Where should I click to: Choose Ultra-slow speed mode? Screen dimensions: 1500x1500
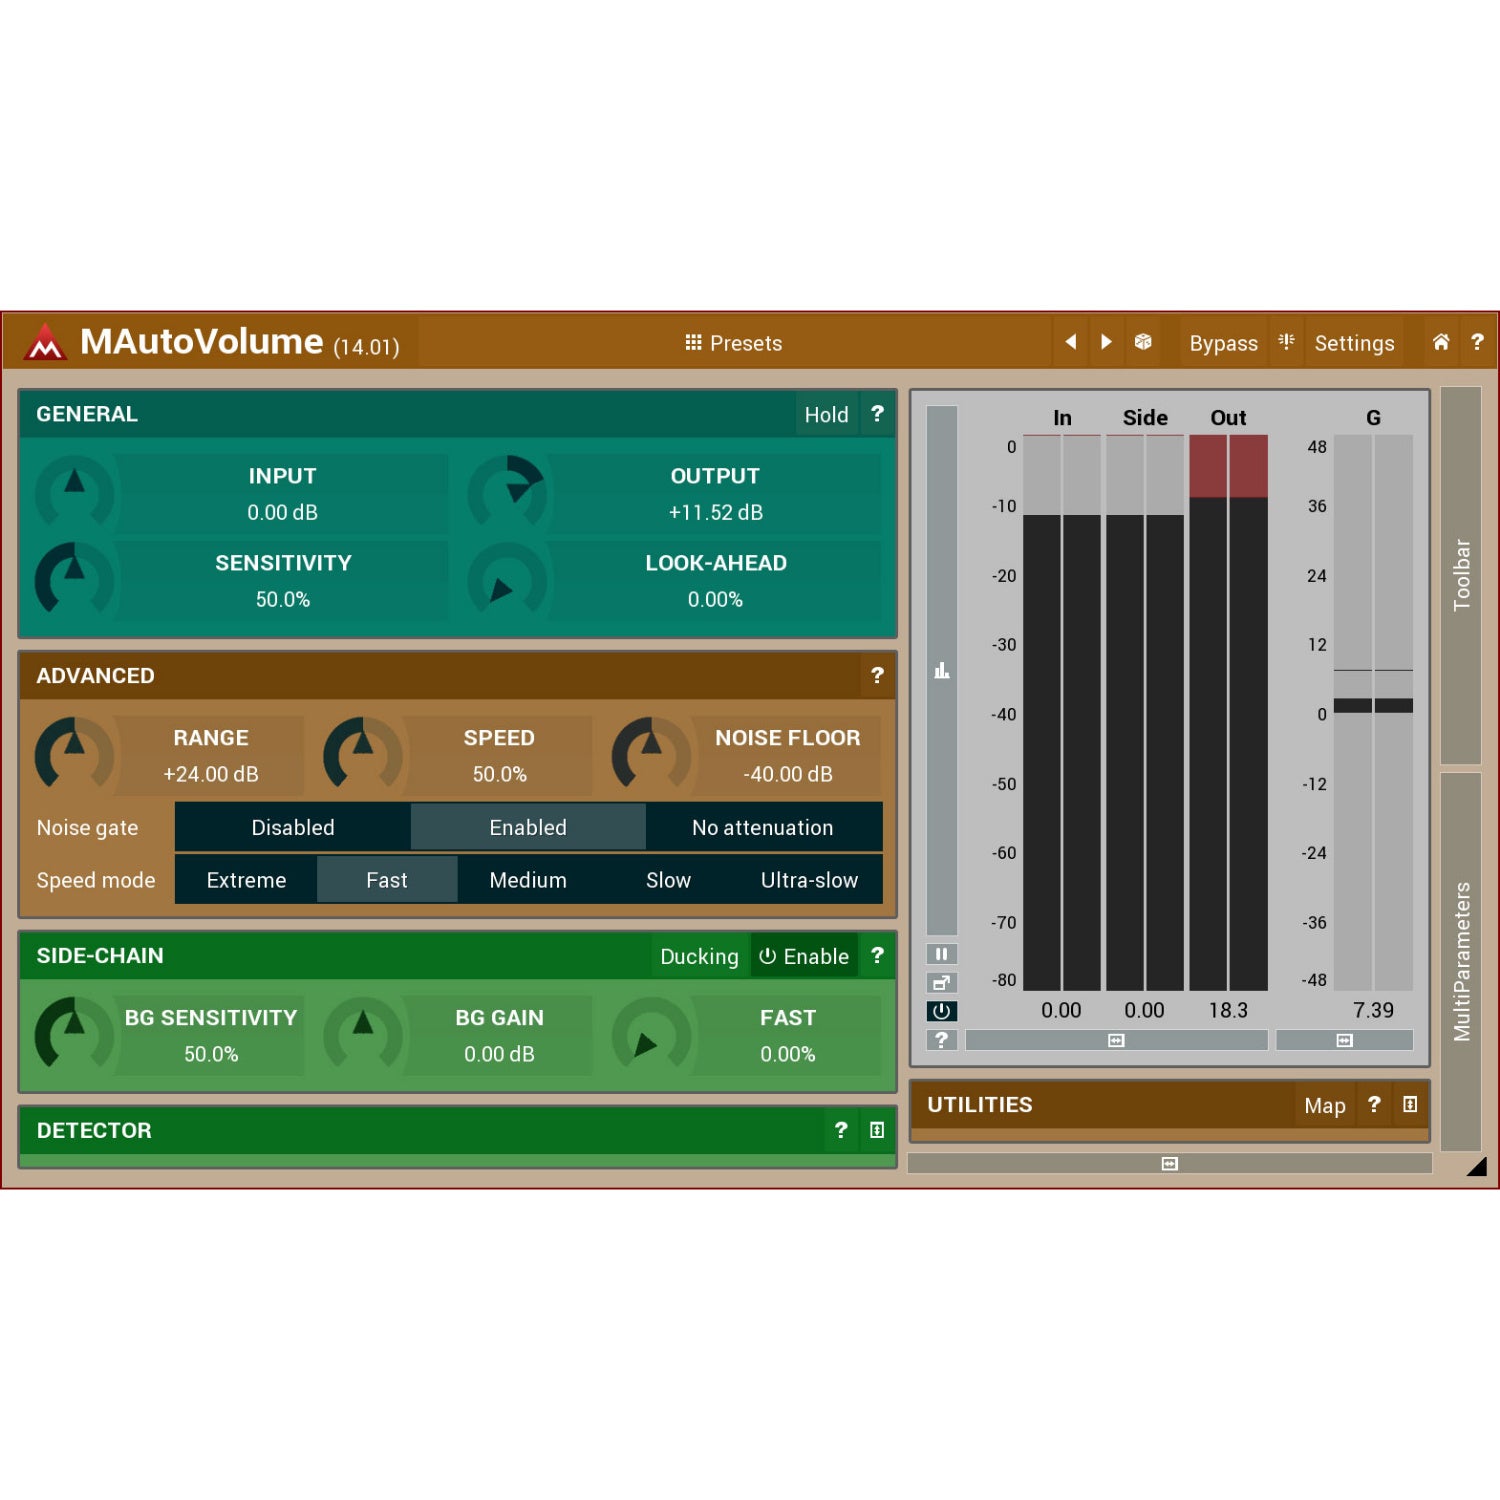pos(809,880)
